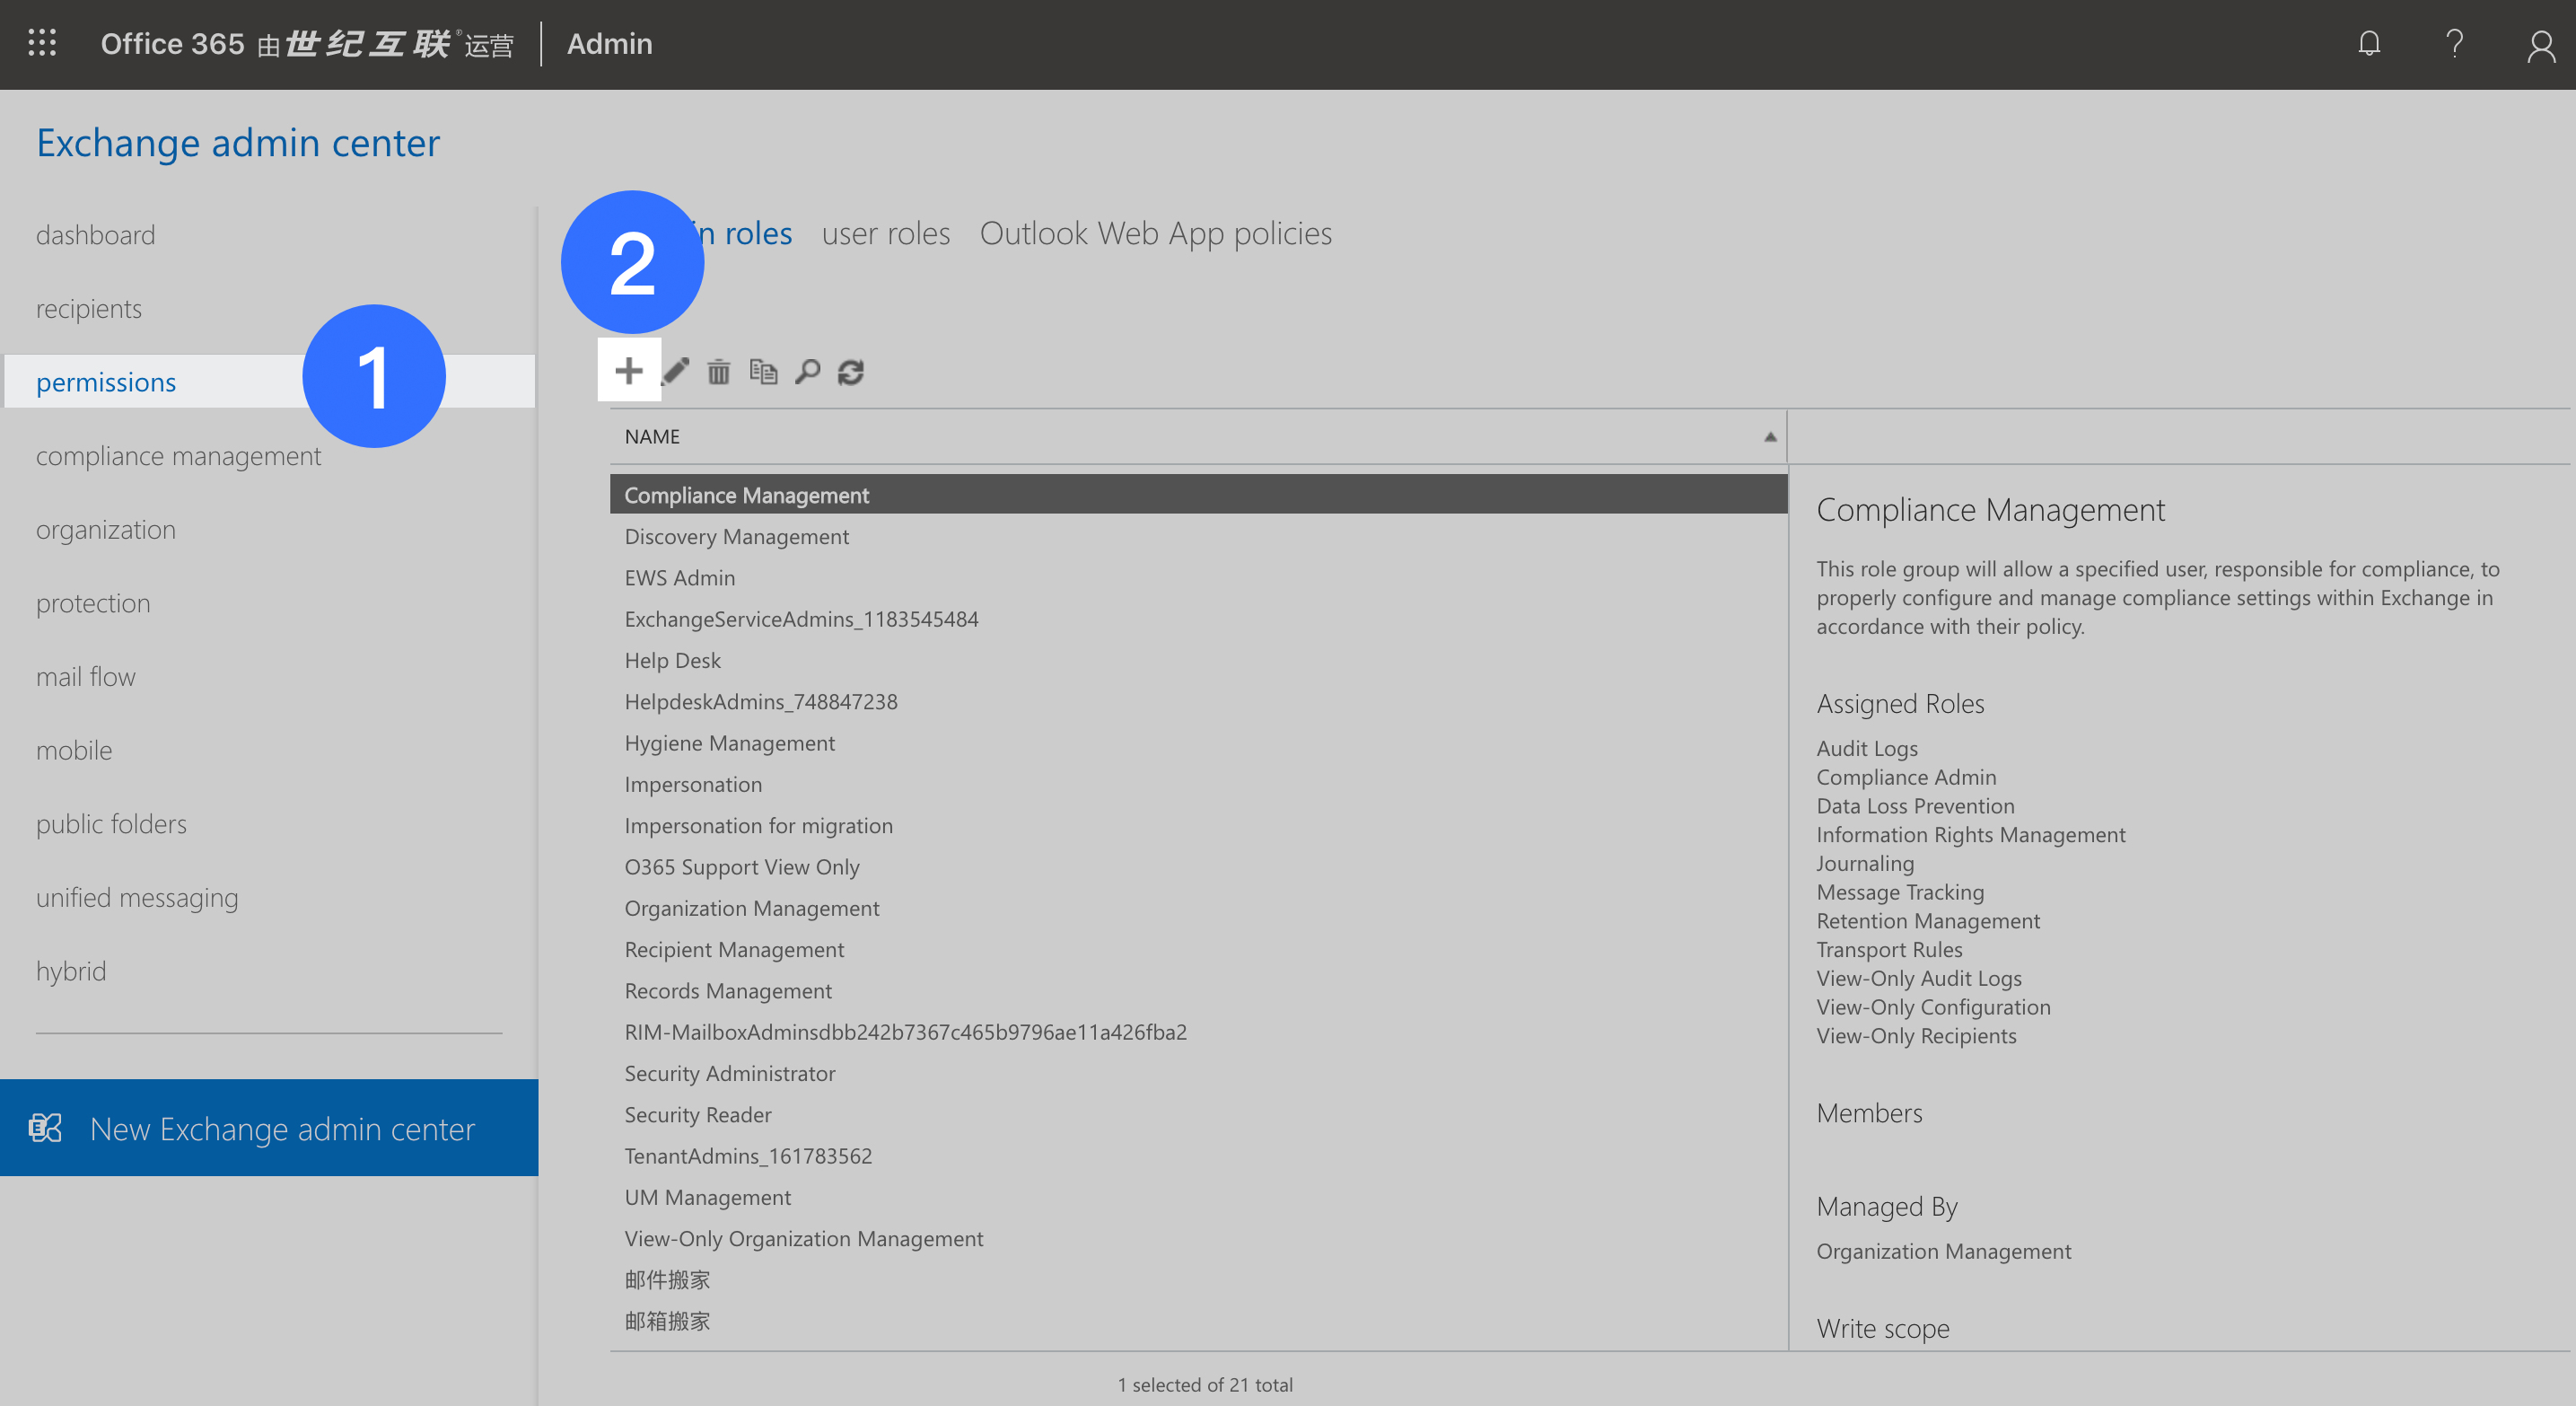Open the Office 365 app launcher
Screen dimensions: 2576x1406
41,43
